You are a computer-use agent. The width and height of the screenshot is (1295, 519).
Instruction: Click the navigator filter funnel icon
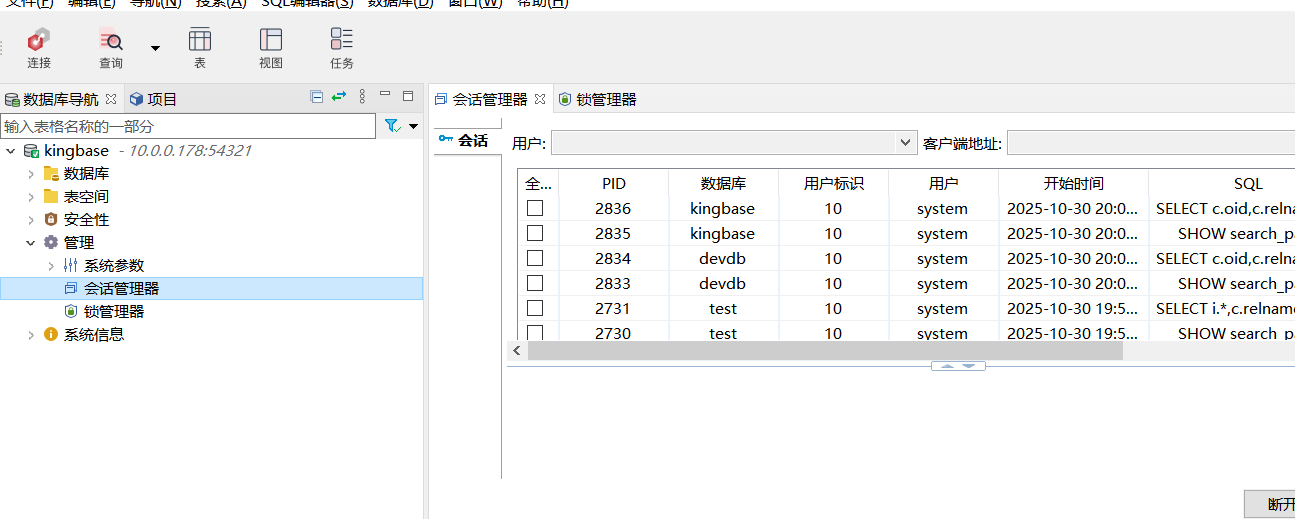392,126
